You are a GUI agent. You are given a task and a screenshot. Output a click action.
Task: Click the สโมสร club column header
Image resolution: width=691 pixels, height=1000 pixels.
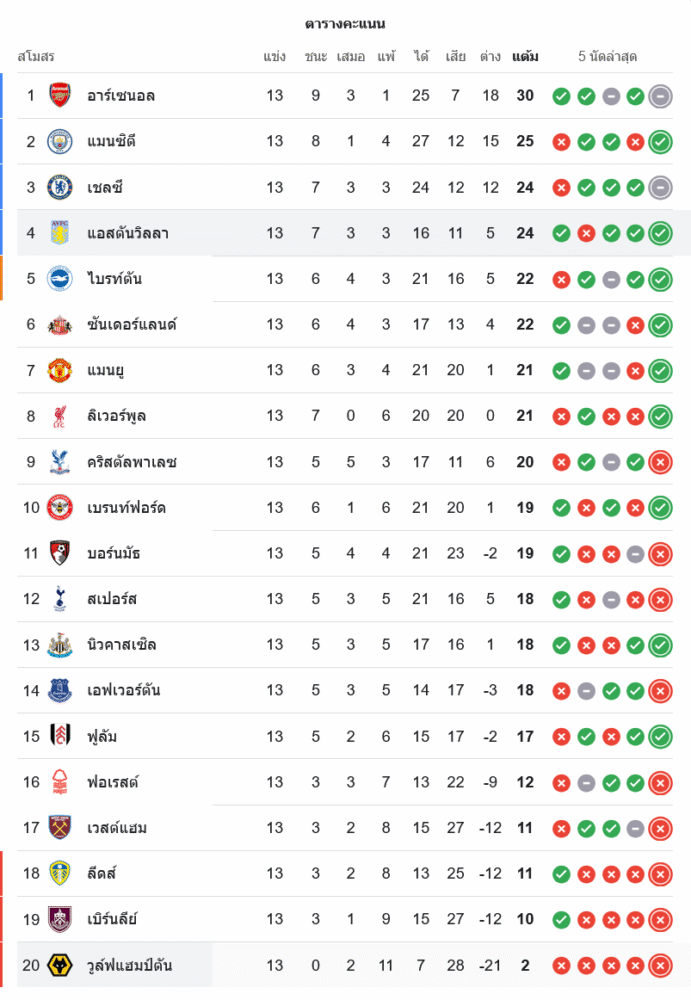click(x=36, y=57)
